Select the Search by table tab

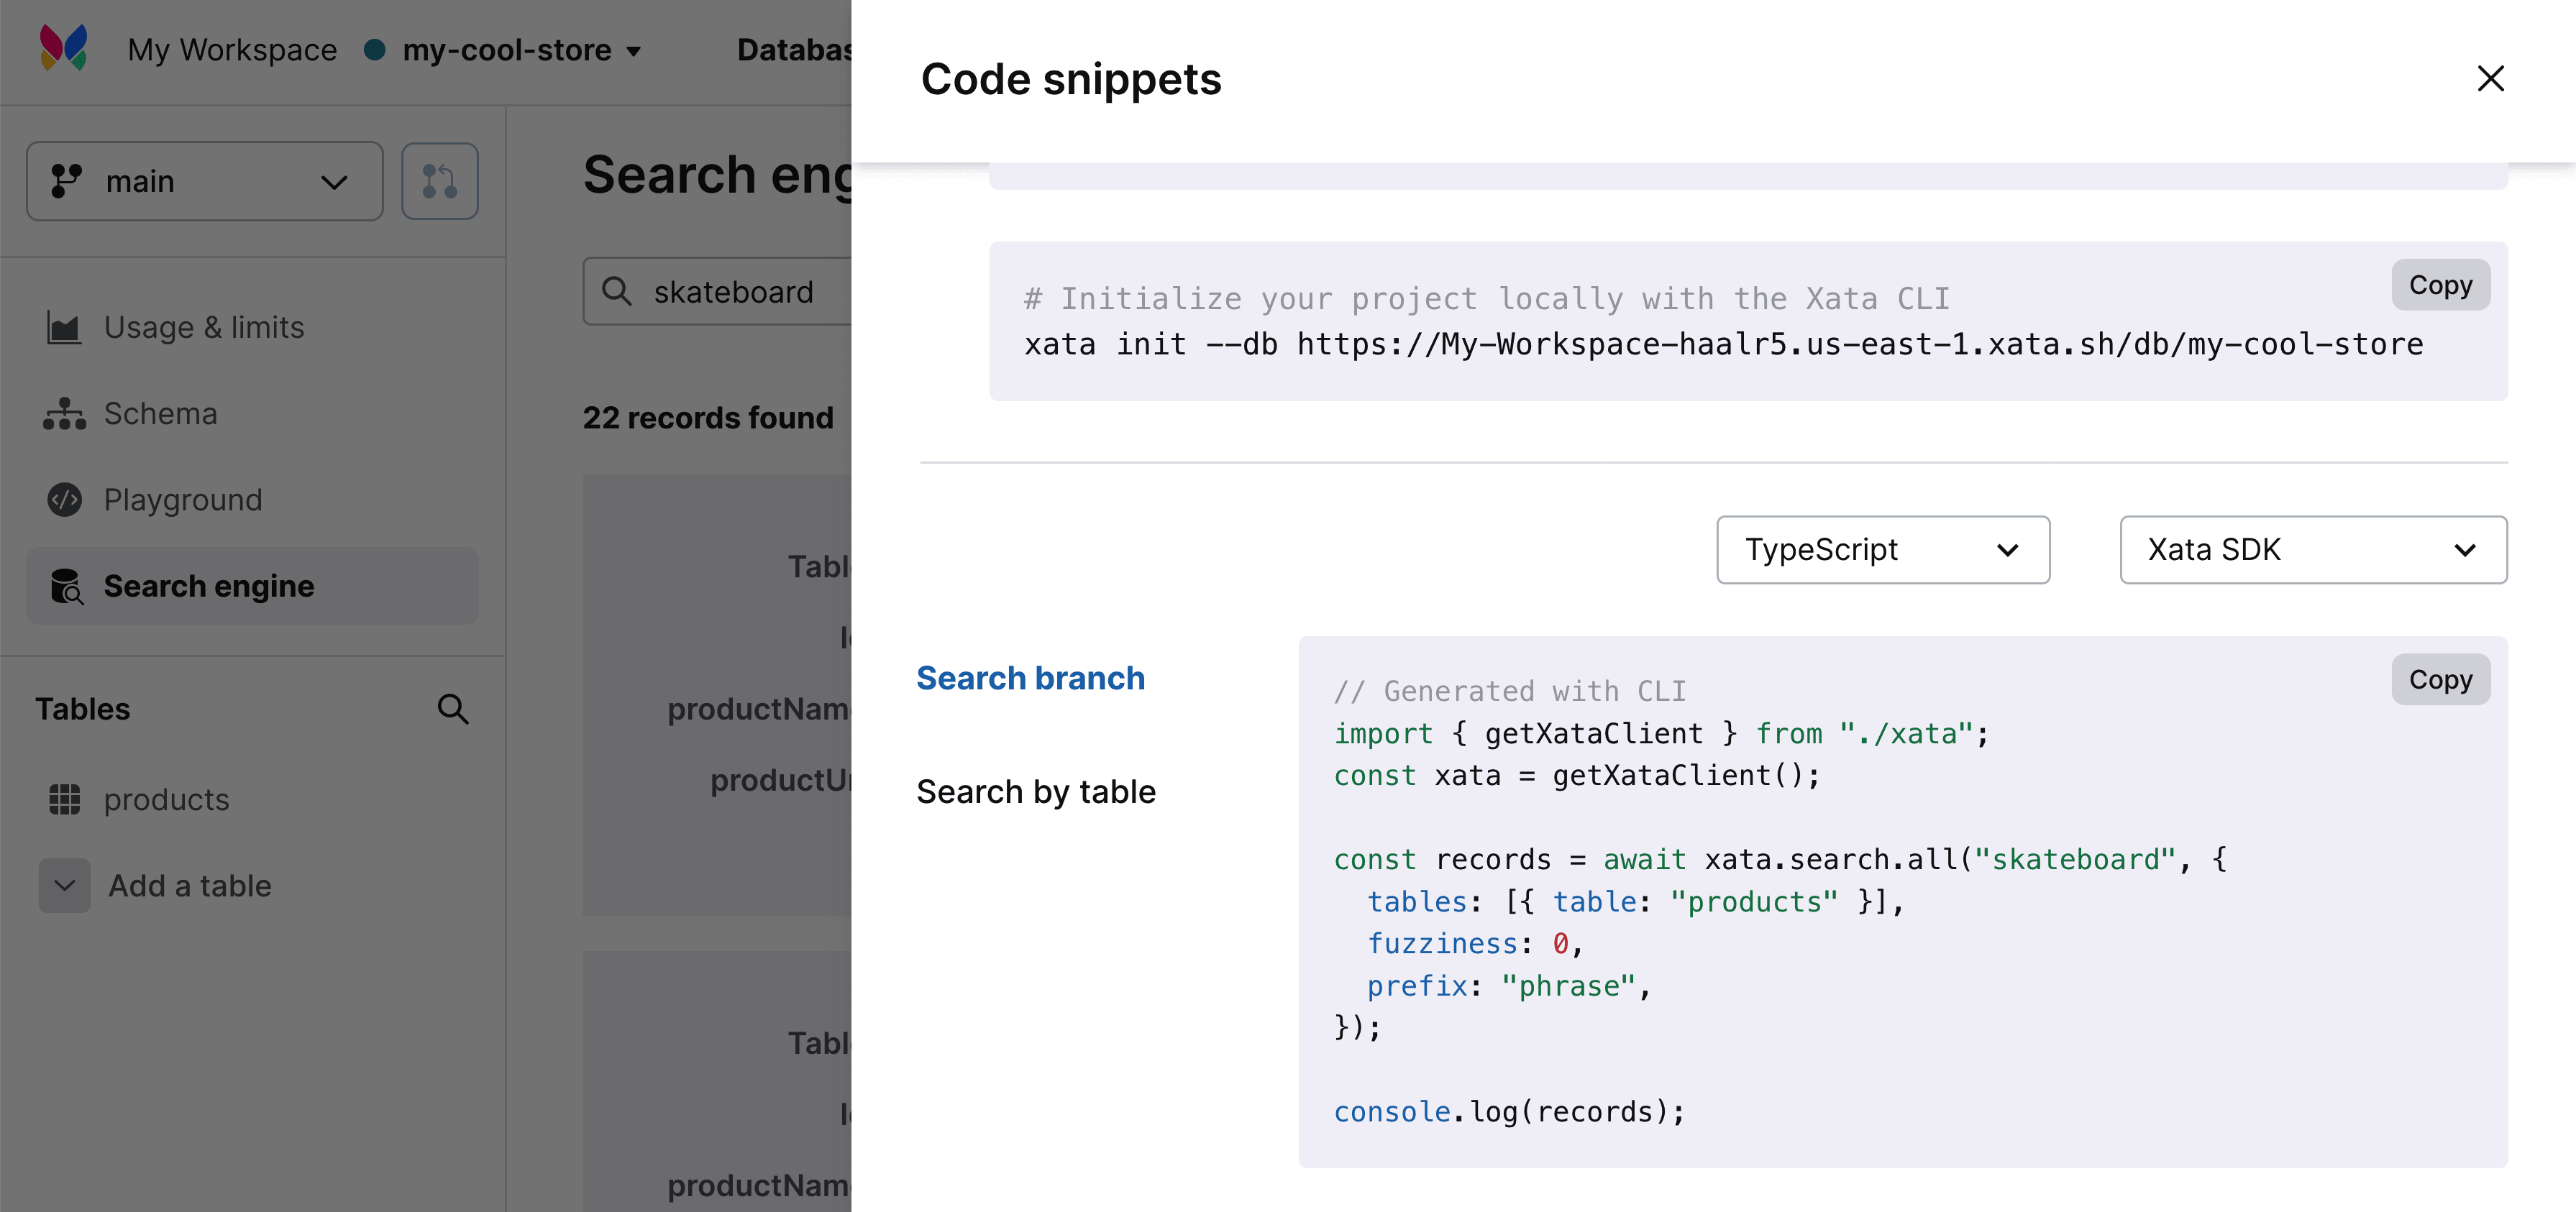pyautogui.click(x=1036, y=791)
